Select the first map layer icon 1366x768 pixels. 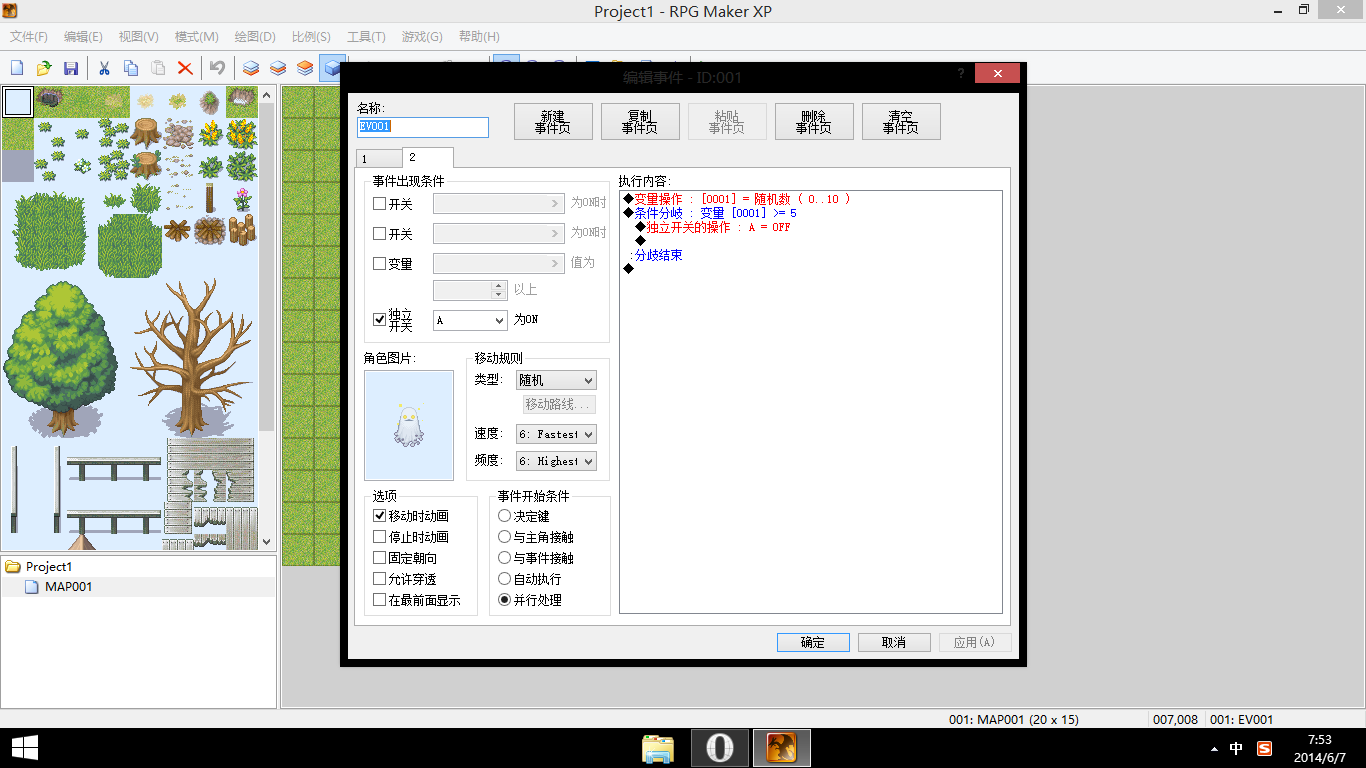pyautogui.click(x=251, y=68)
